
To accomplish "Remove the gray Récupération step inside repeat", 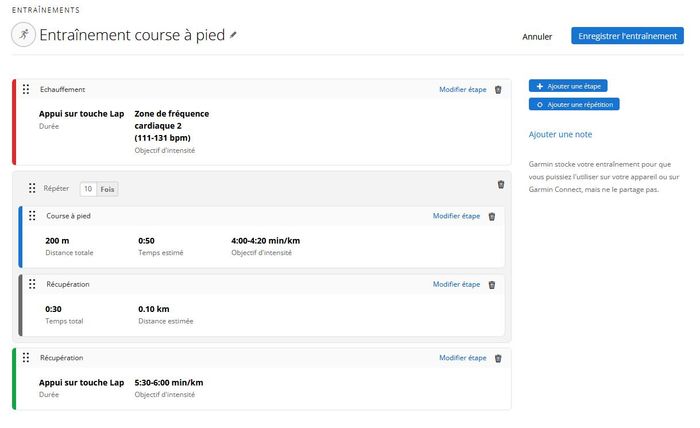I will (x=491, y=285).
